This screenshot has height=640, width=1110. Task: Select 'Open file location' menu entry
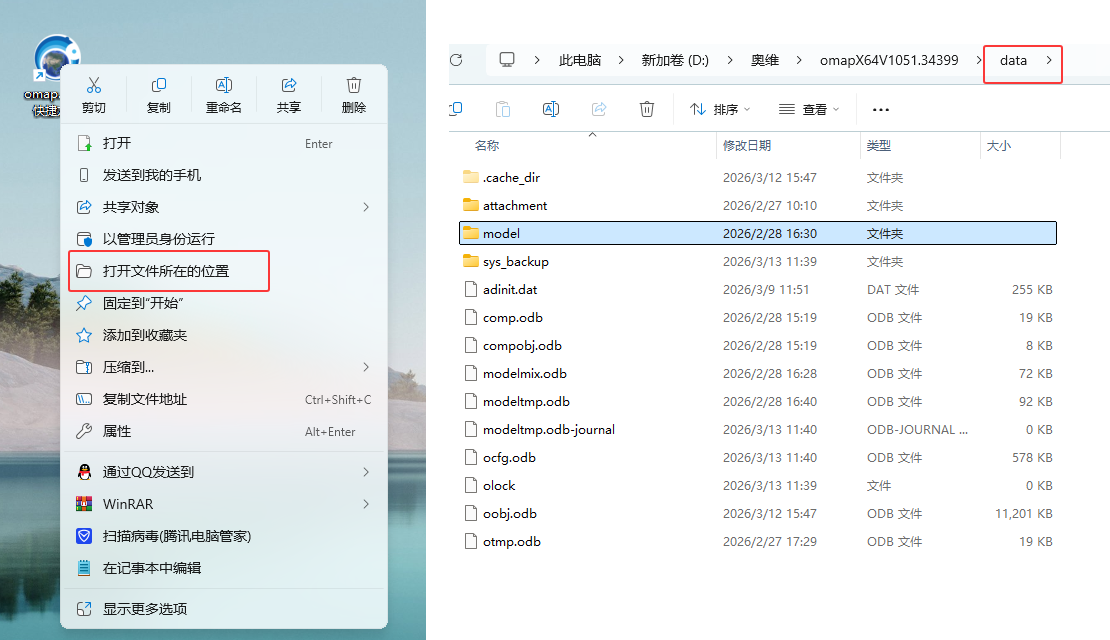(166, 271)
